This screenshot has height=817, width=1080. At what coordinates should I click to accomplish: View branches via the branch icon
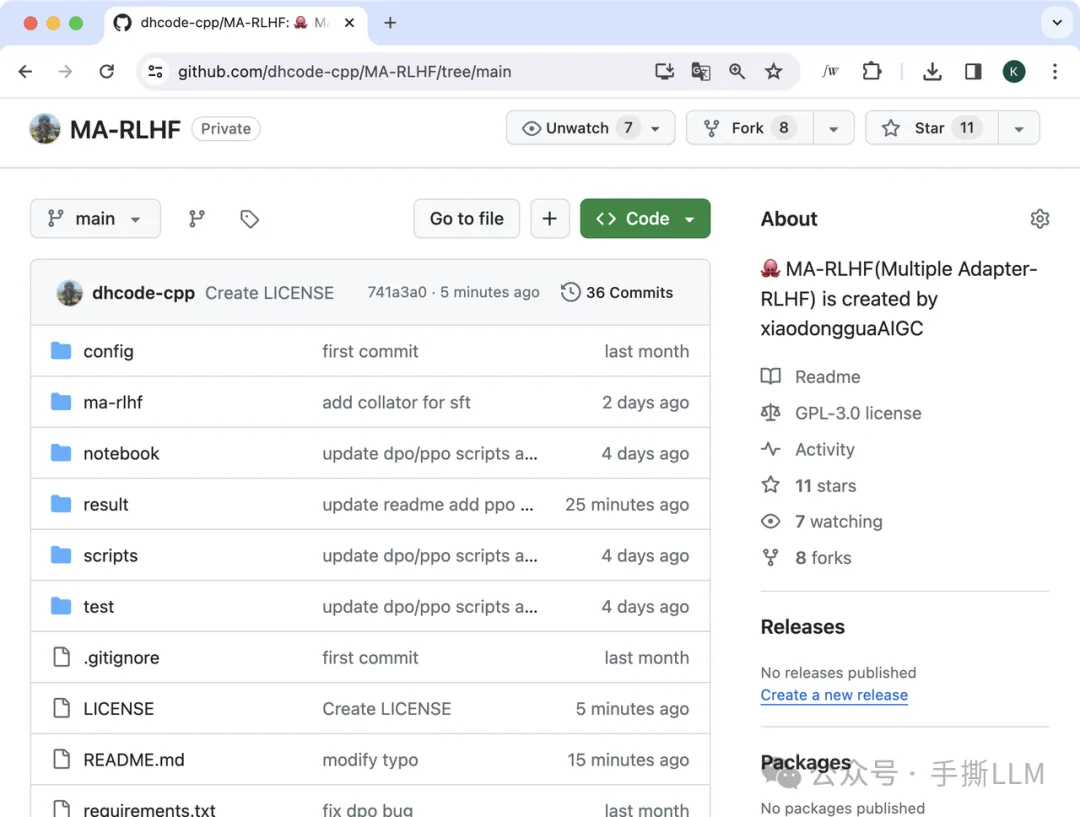point(197,219)
